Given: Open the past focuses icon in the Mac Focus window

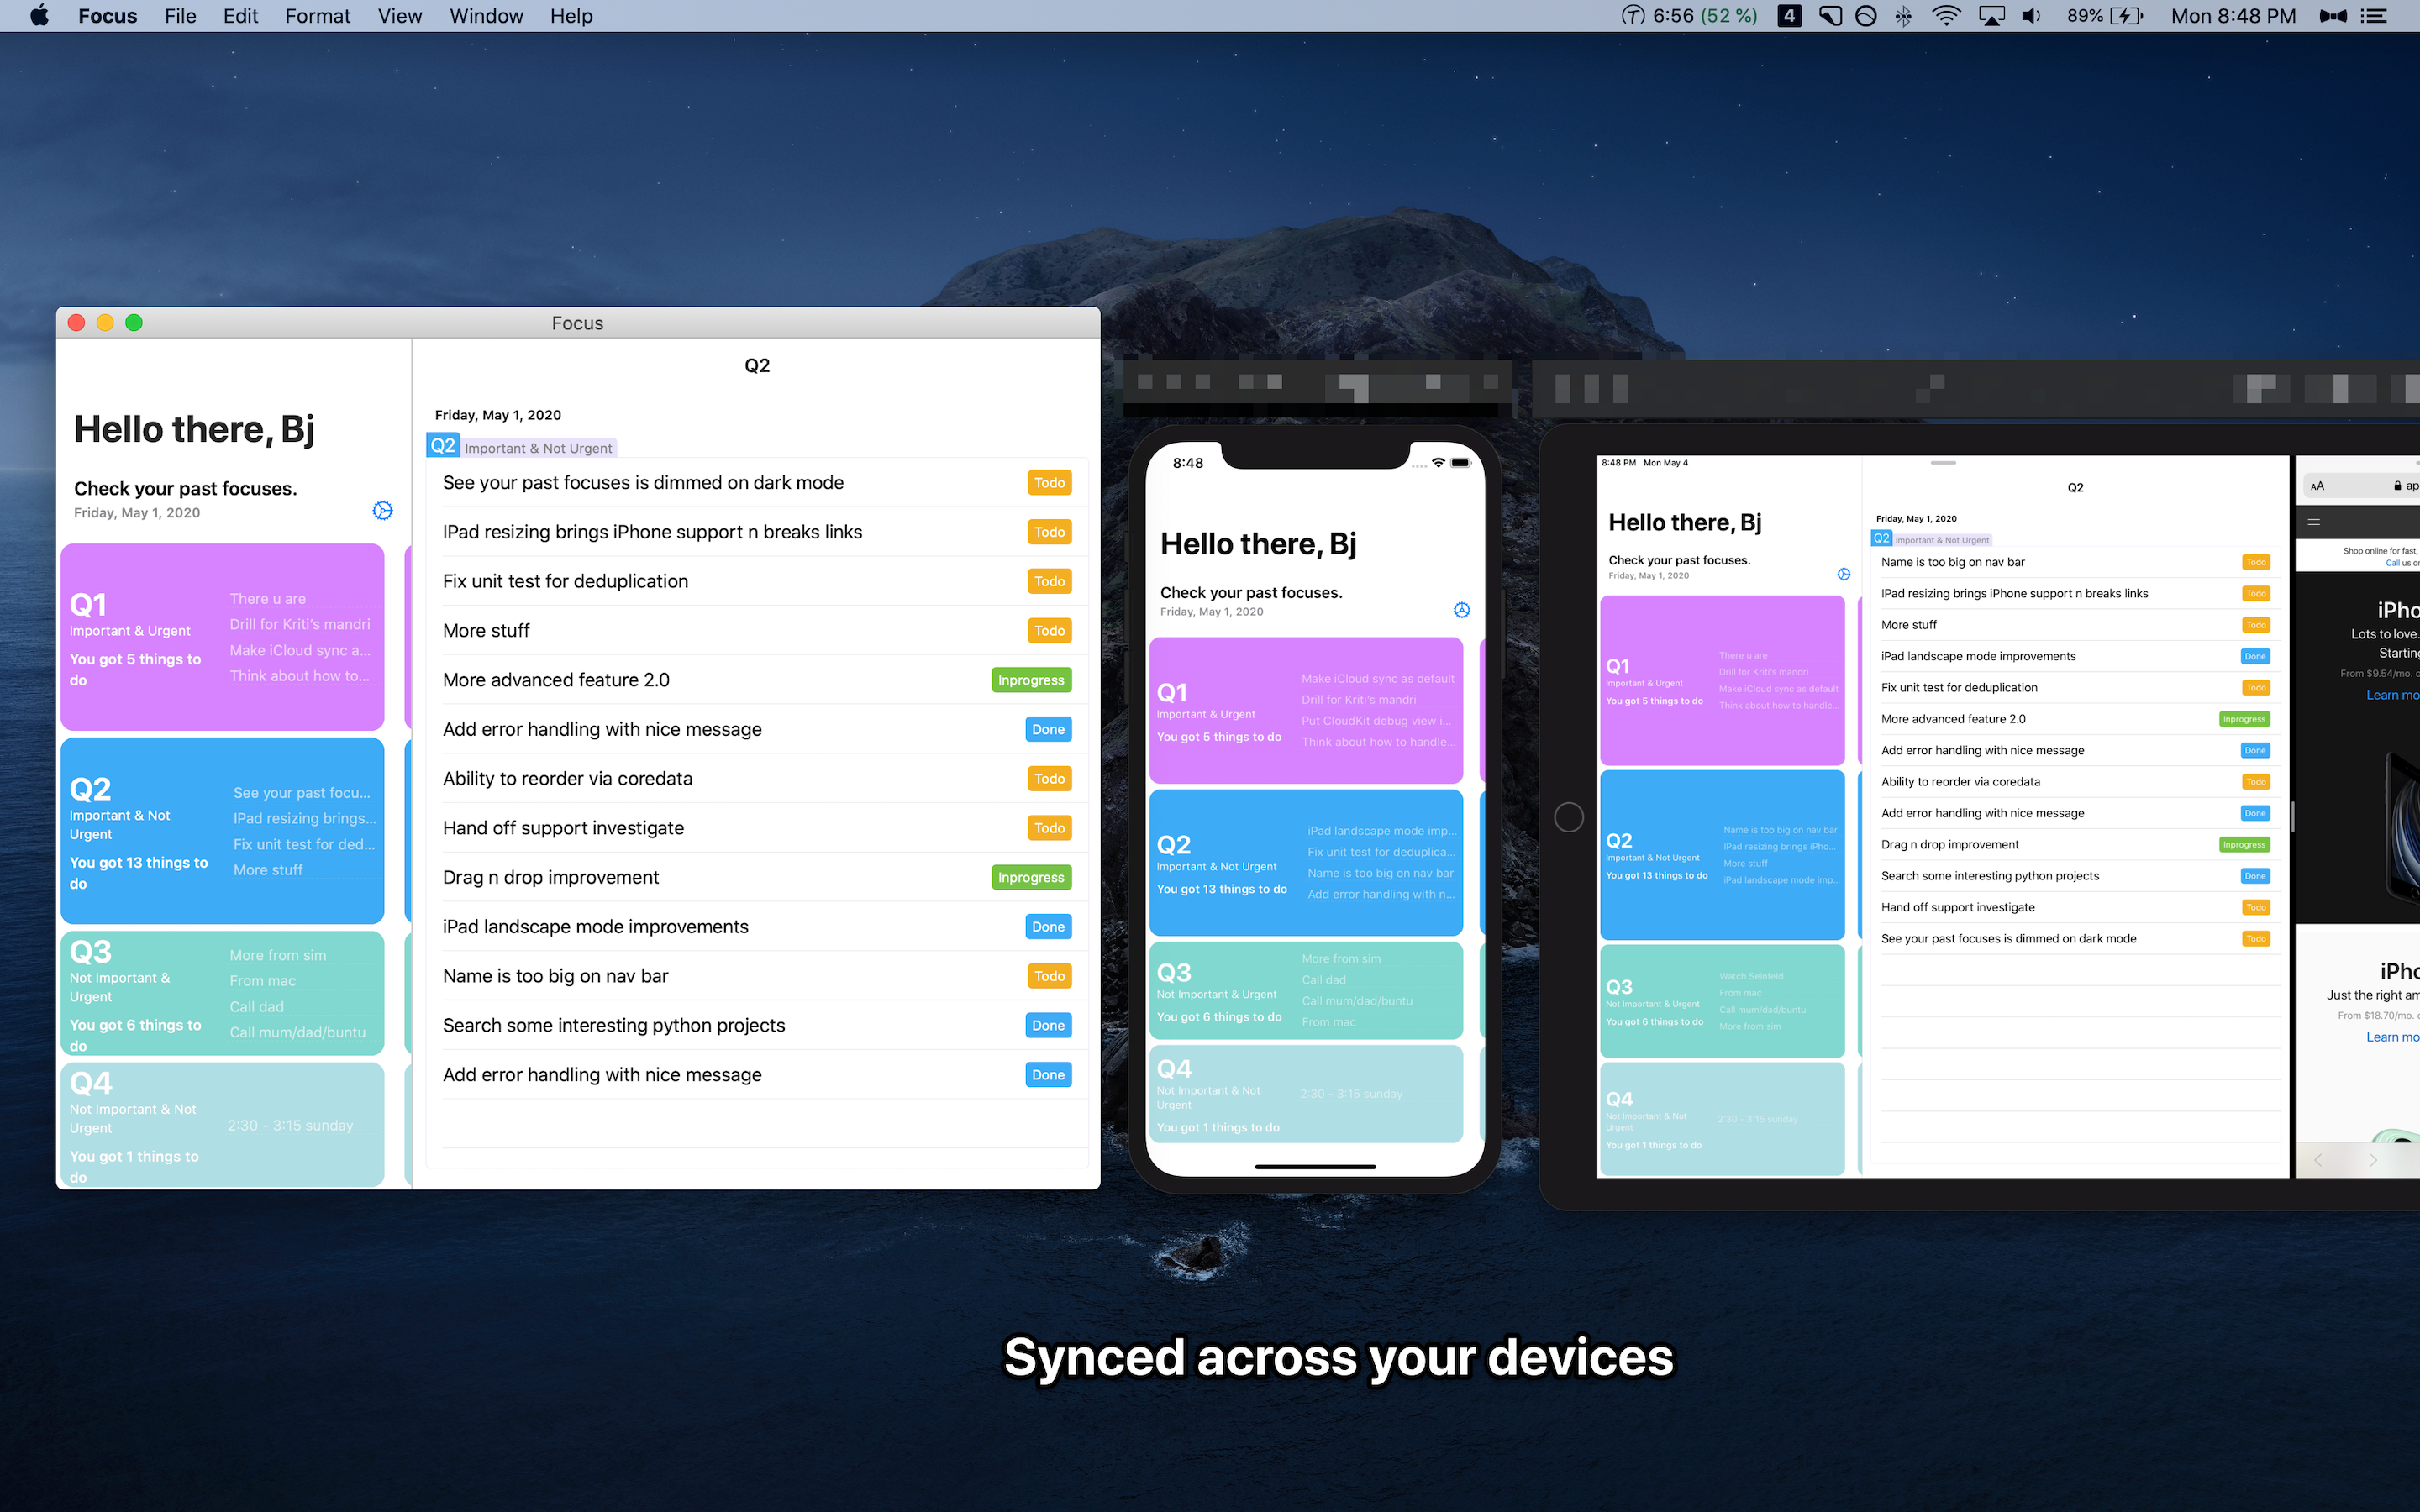Looking at the screenshot, I should [x=382, y=510].
